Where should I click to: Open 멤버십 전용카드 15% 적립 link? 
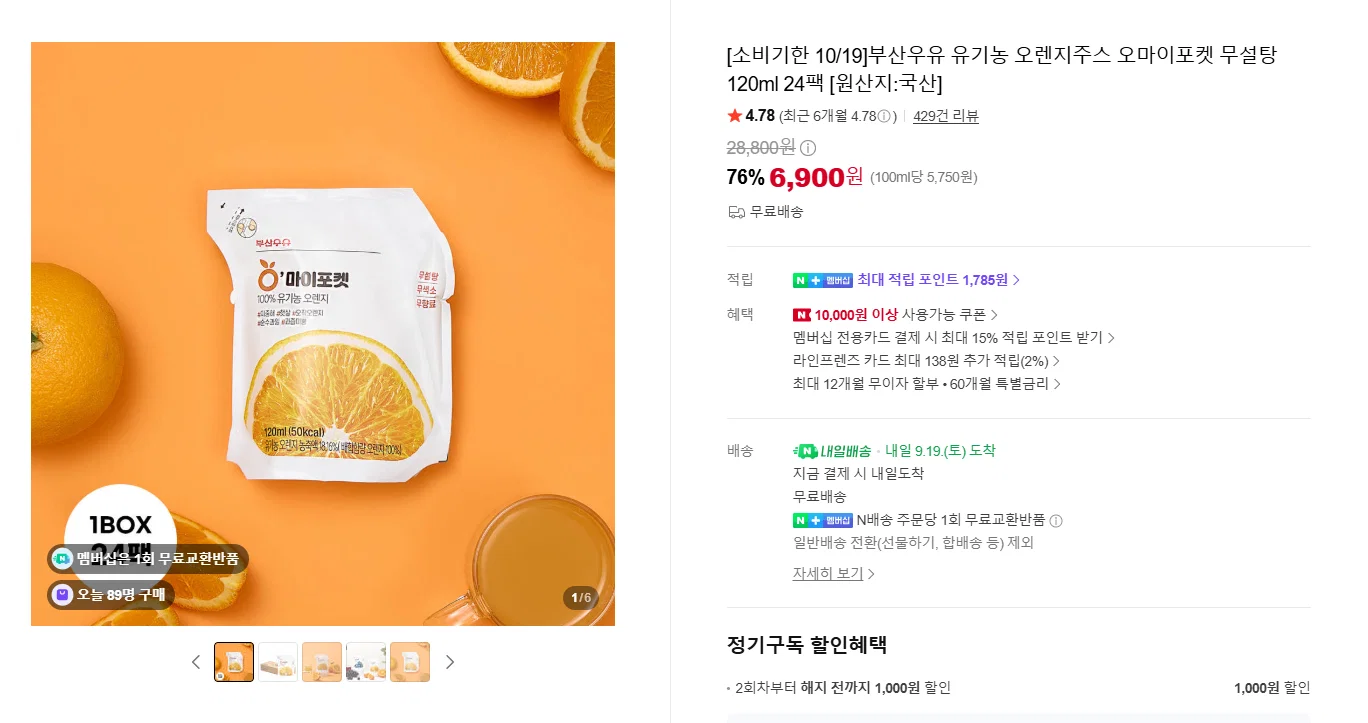[954, 338]
